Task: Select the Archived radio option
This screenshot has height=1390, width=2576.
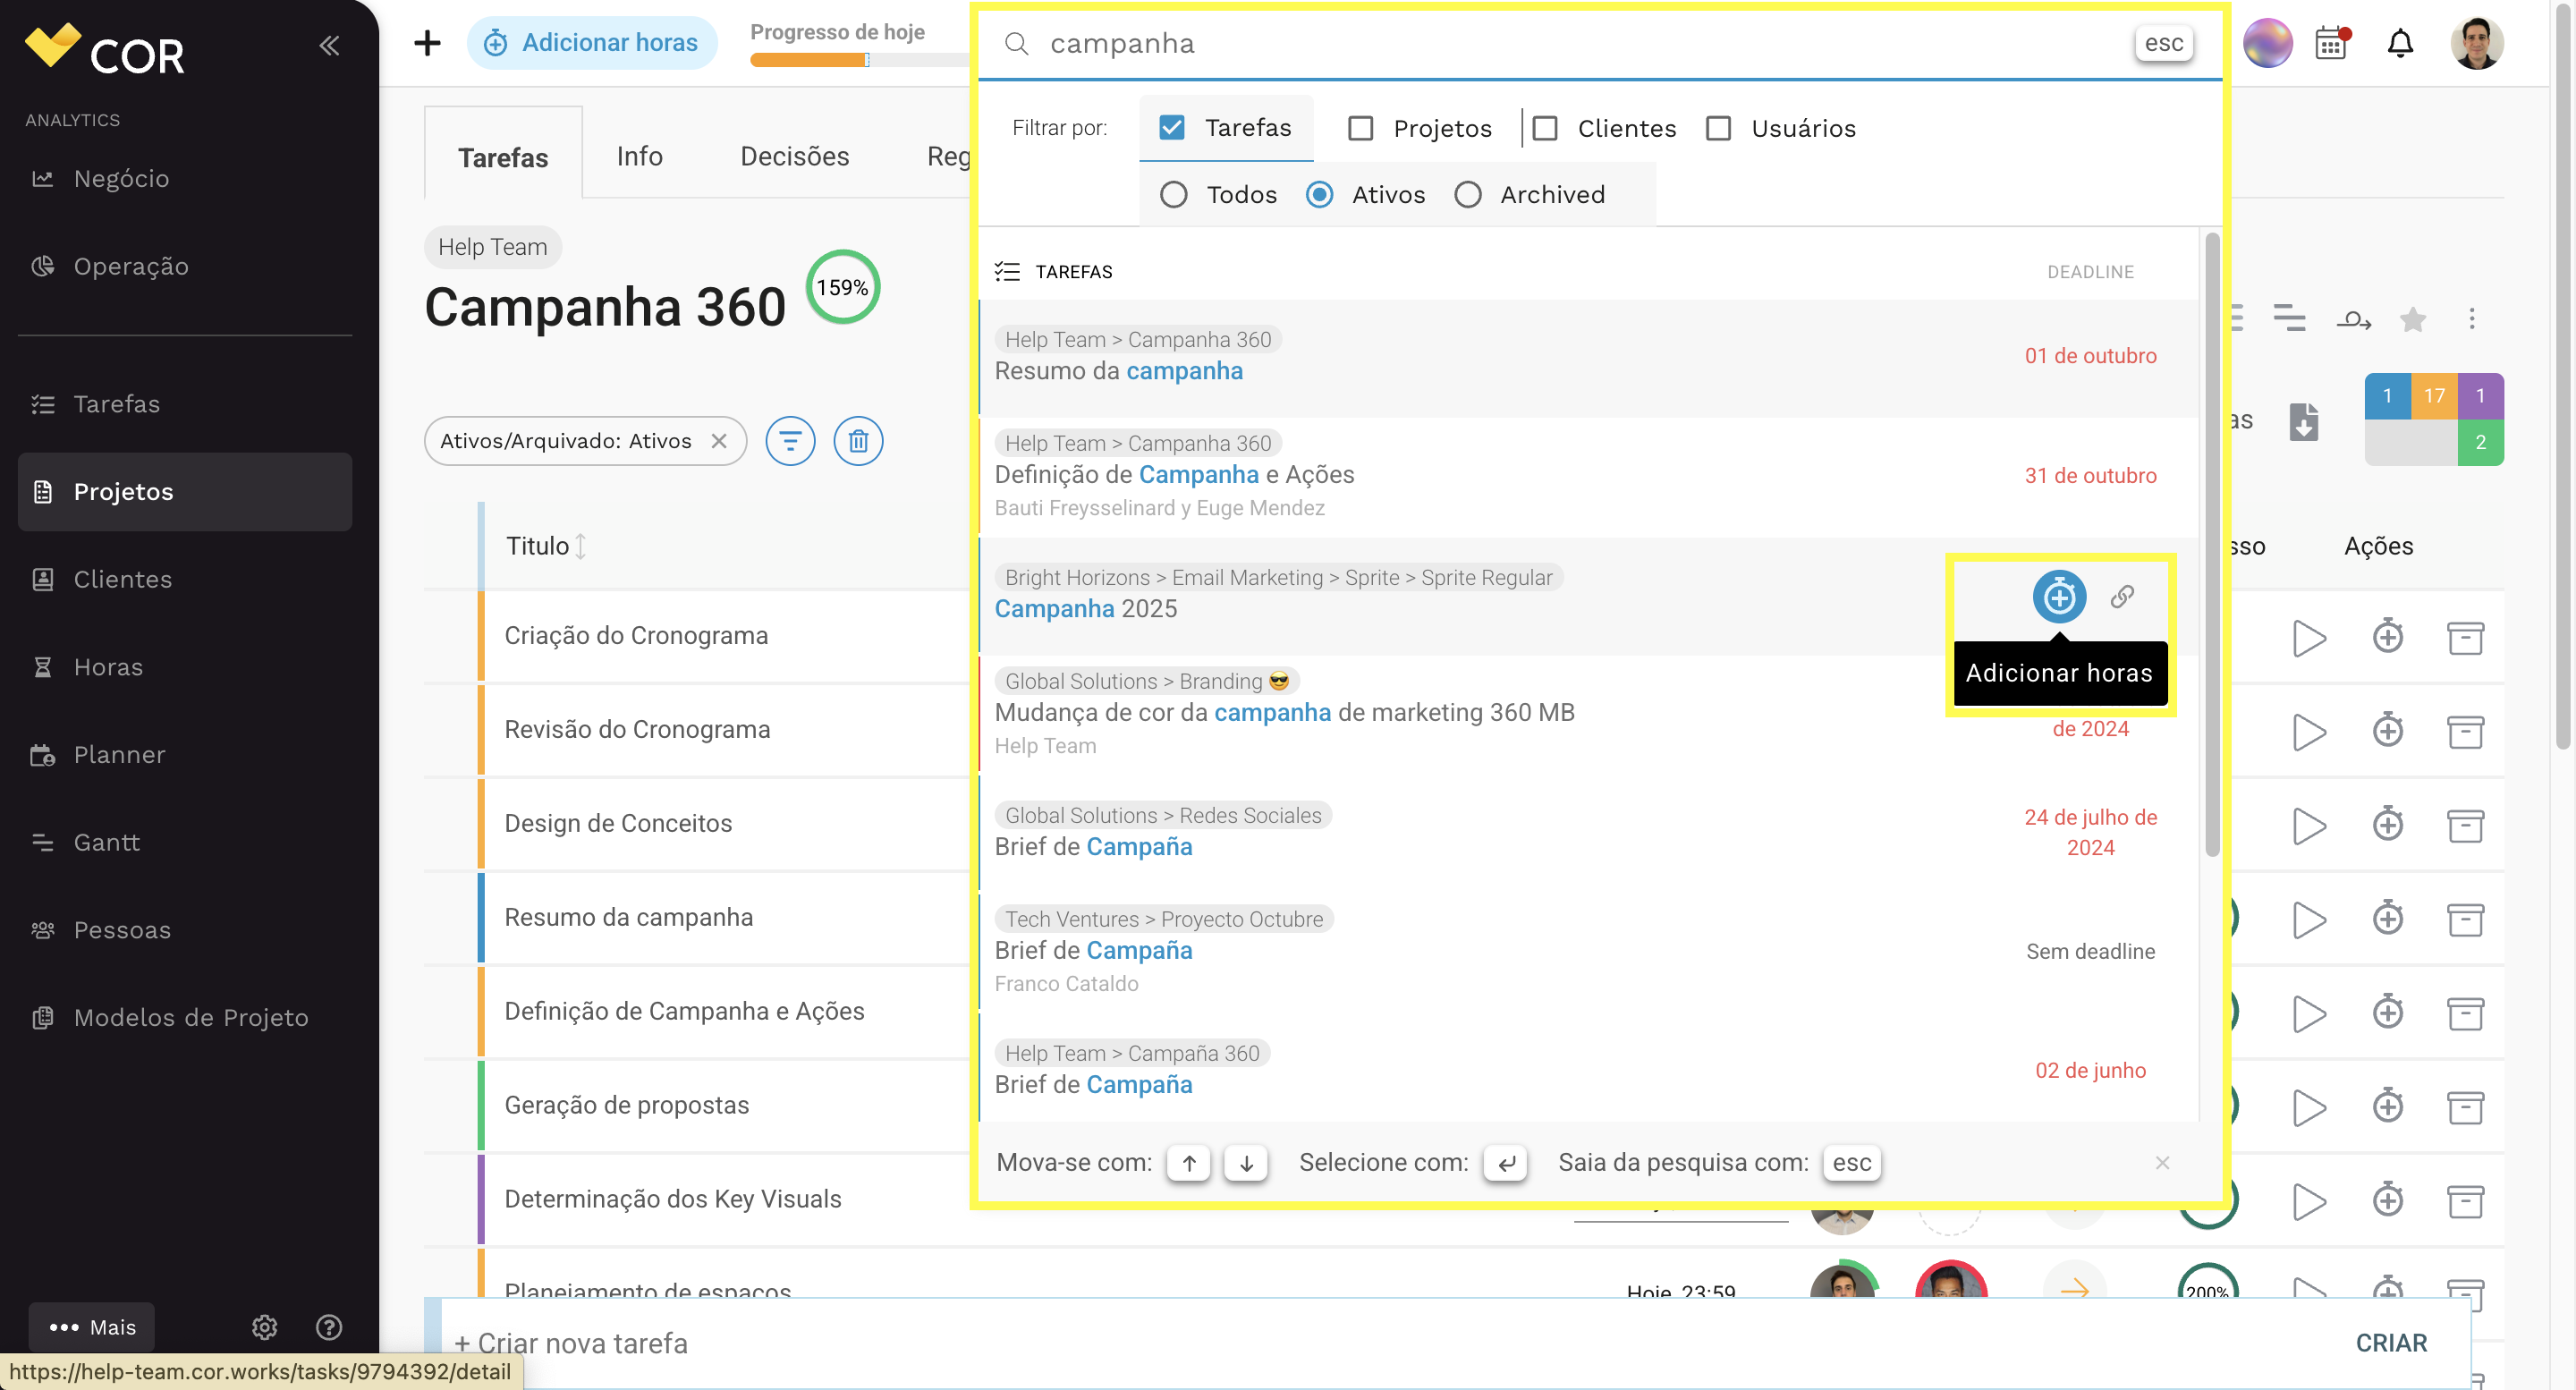Action: pyautogui.click(x=1467, y=195)
